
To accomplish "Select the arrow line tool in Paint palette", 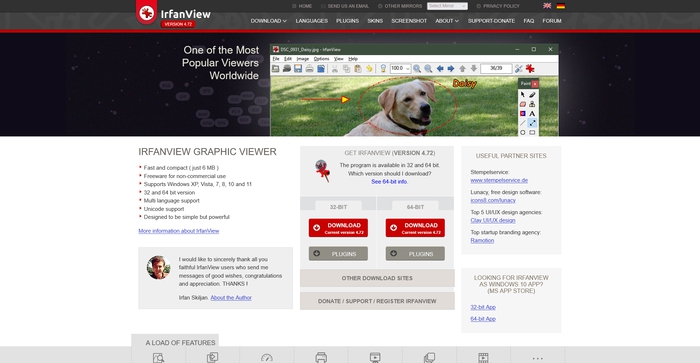I will click(532, 123).
